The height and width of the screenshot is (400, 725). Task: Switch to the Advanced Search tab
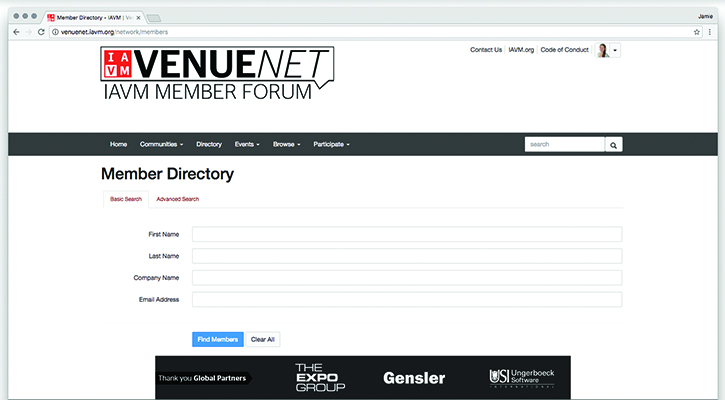(178, 199)
